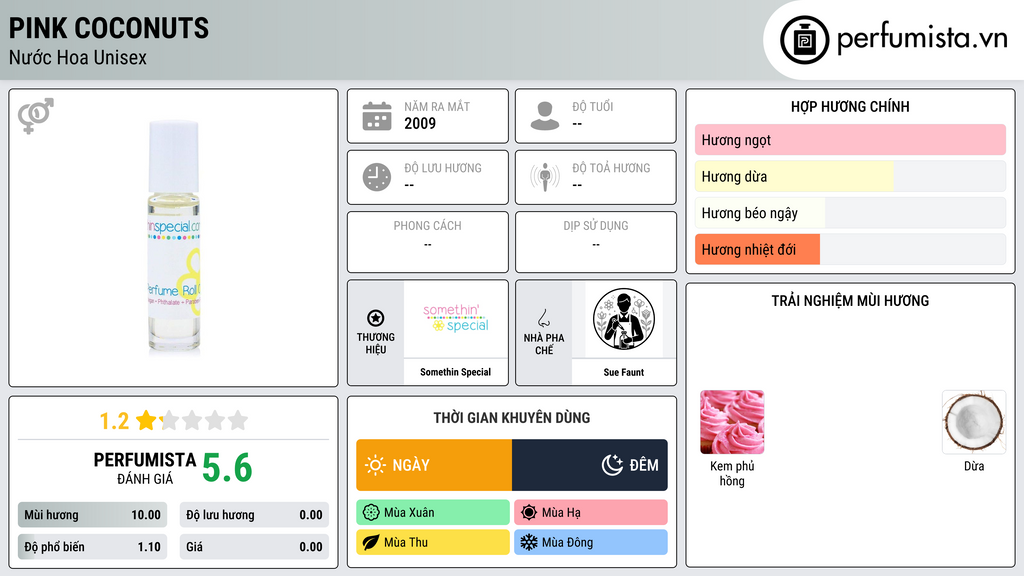Click the Mùa Xuân season button
1024x576 pixels.
(433, 513)
